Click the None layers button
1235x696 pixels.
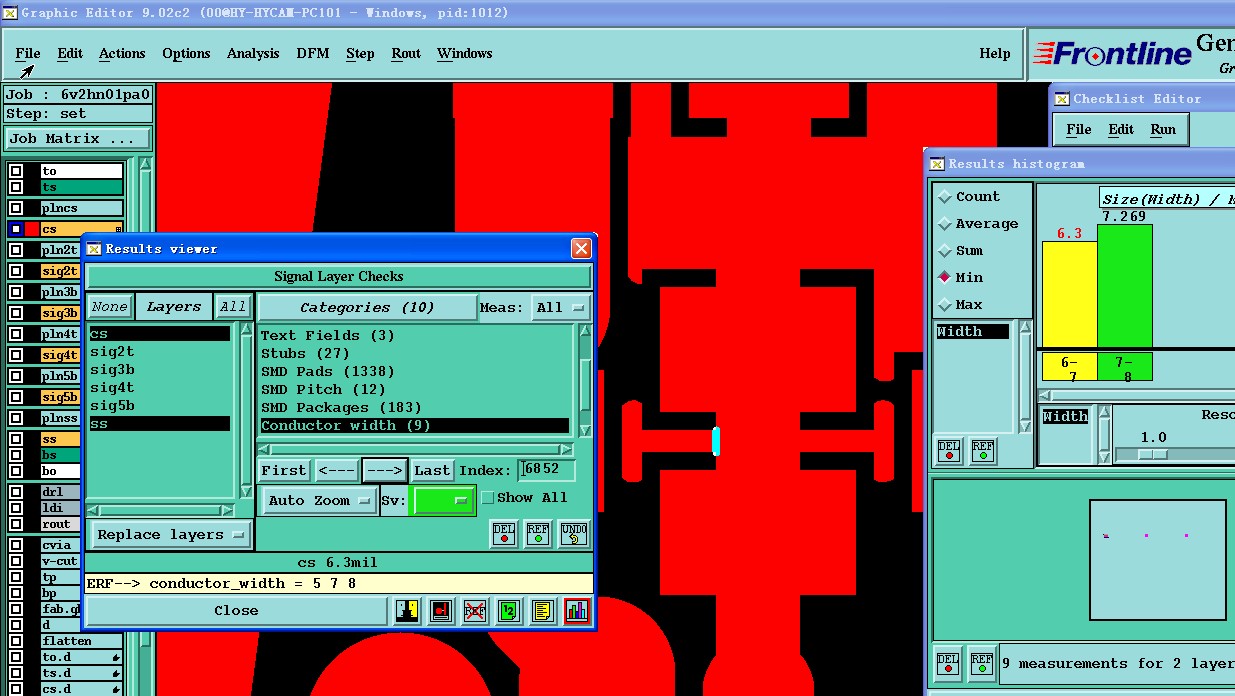pyautogui.click(x=109, y=307)
